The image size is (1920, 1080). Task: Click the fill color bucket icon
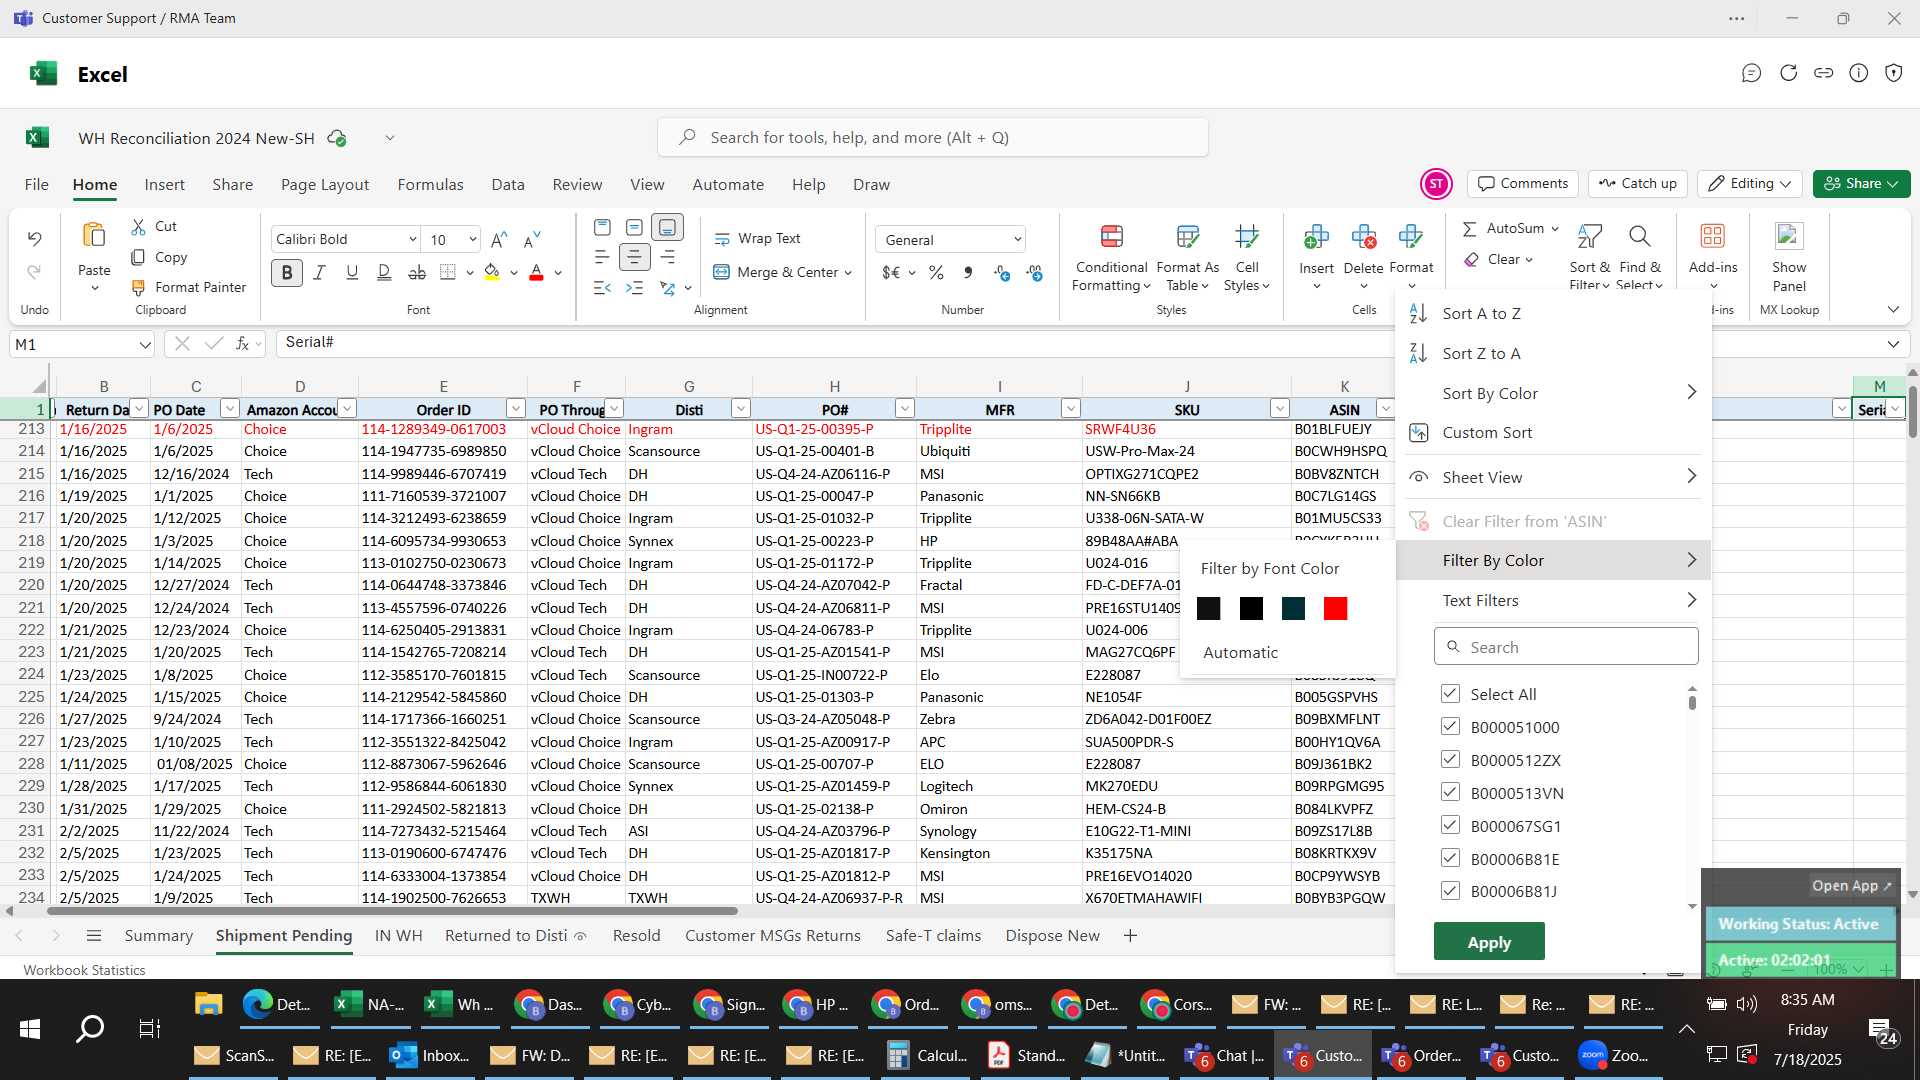click(492, 272)
